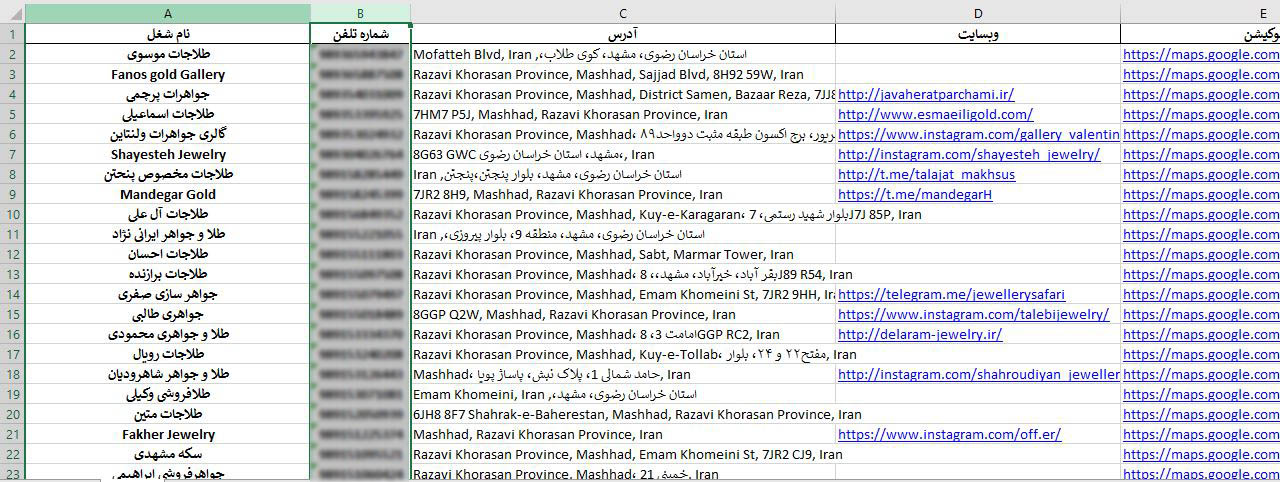Click column C header letter
The image size is (1280, 482).
pos(622,13)
